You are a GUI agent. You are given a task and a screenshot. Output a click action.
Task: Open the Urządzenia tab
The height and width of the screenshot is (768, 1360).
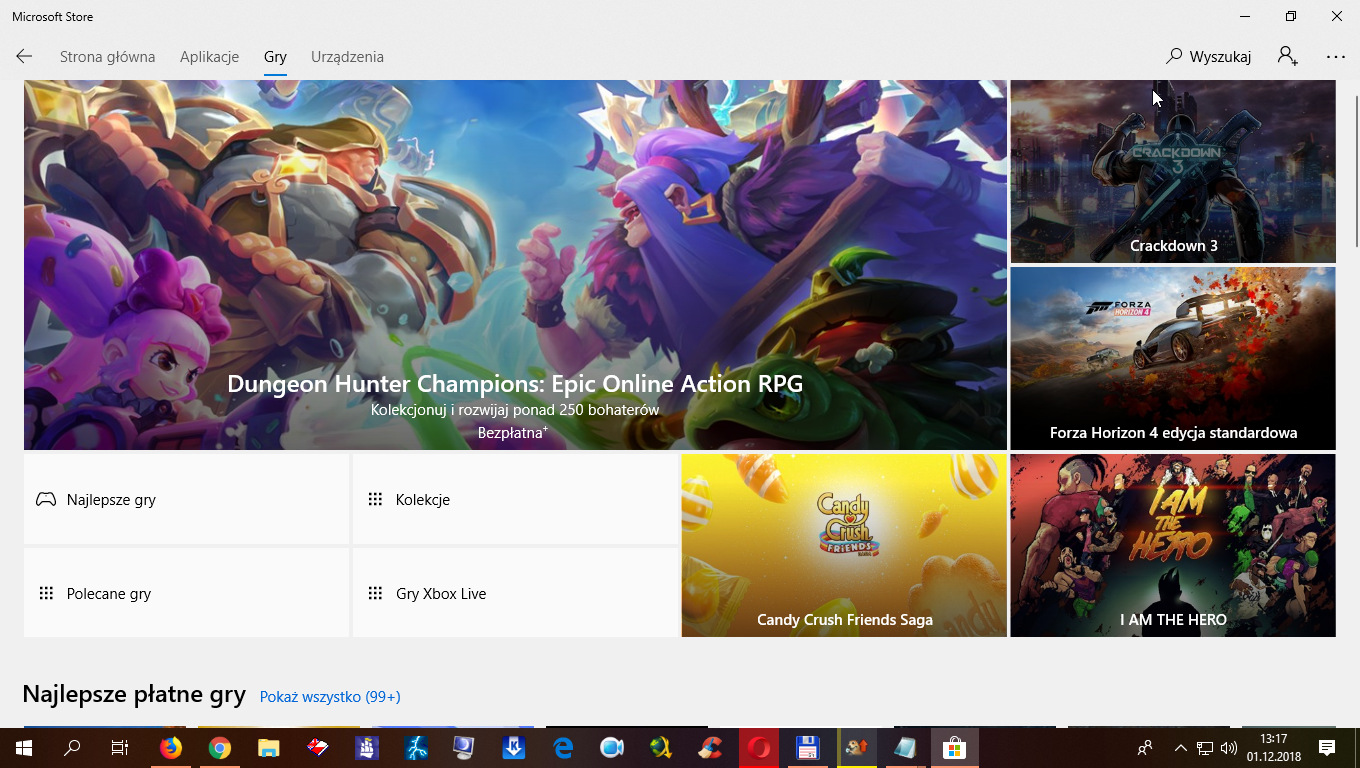point(347,57)
